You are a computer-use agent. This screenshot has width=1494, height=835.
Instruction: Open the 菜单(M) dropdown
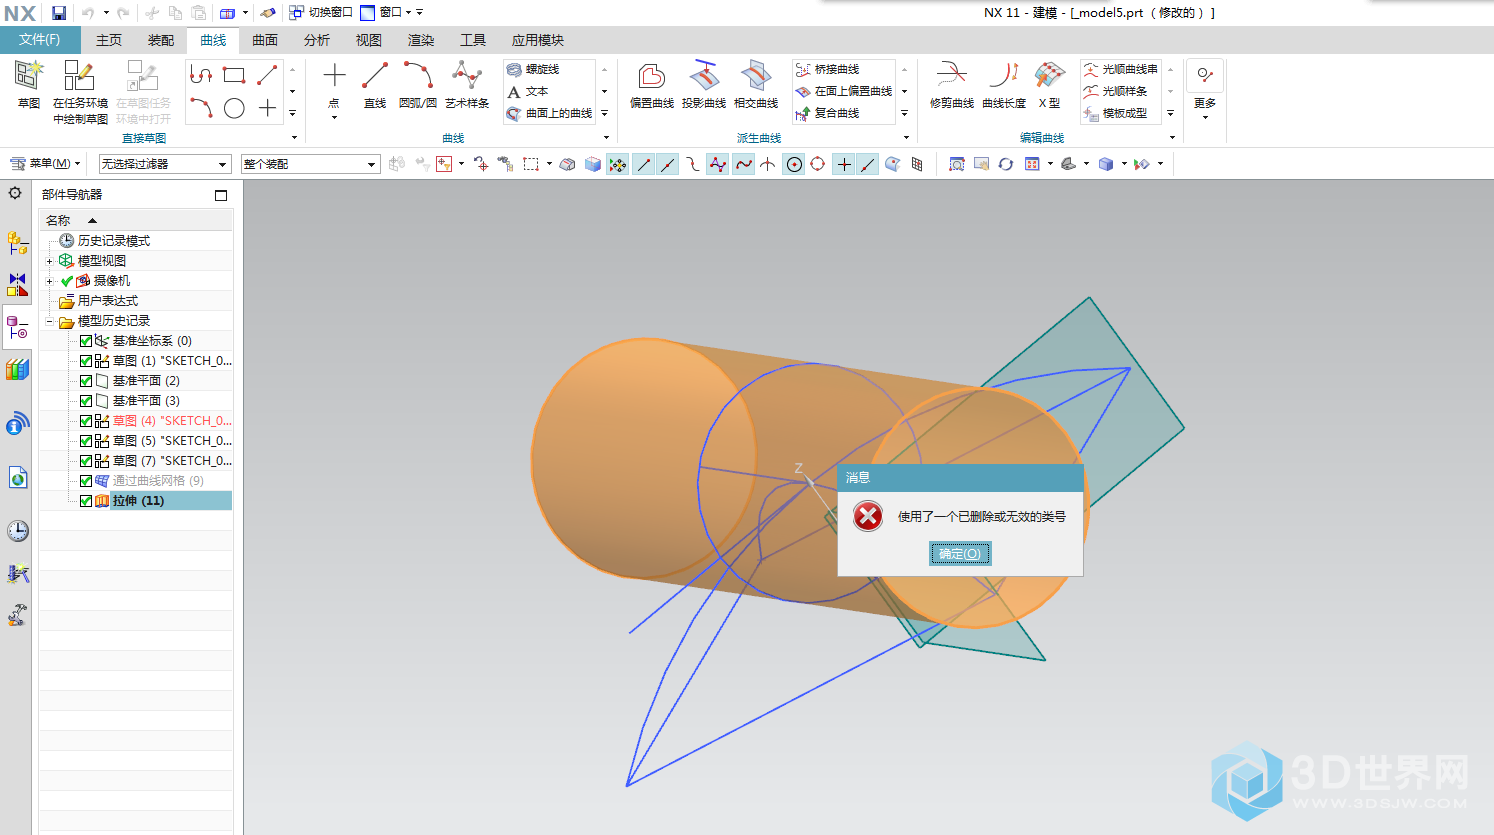[45, 163]
